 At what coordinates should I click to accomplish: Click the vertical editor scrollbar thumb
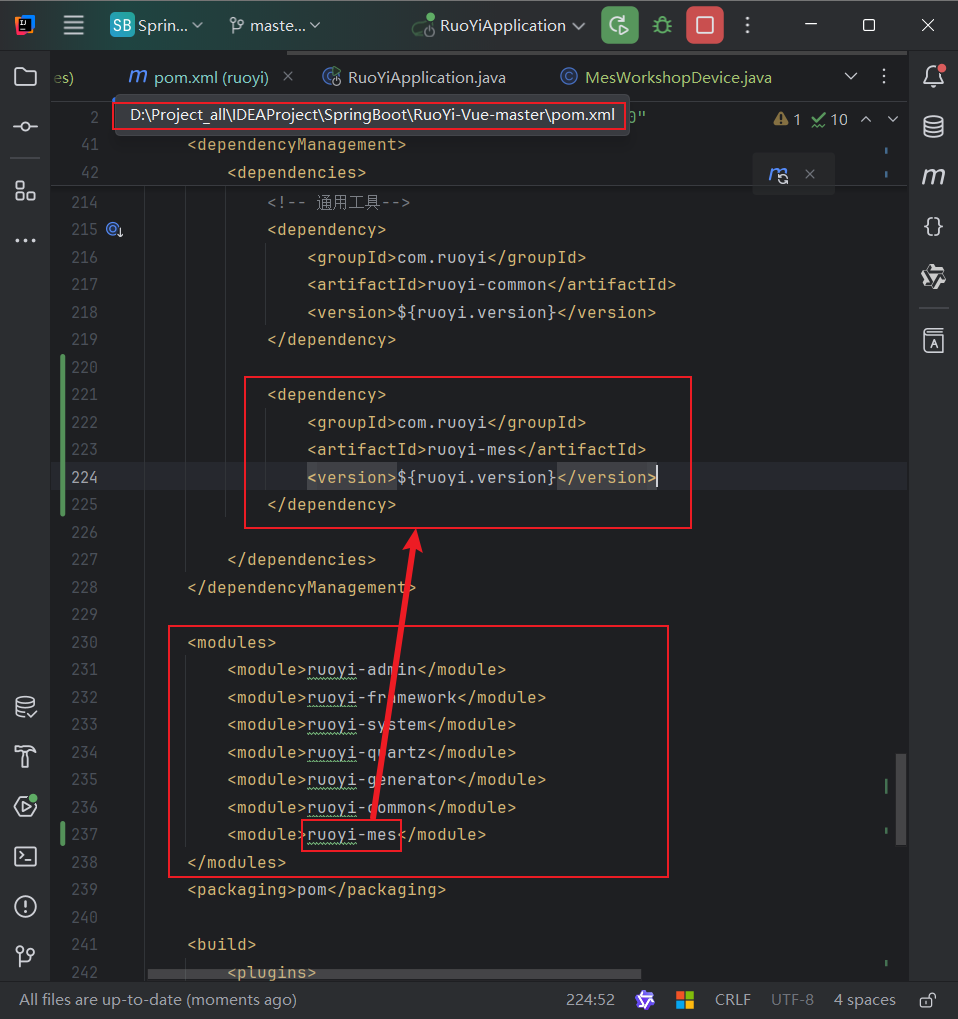tap(901, 799)
